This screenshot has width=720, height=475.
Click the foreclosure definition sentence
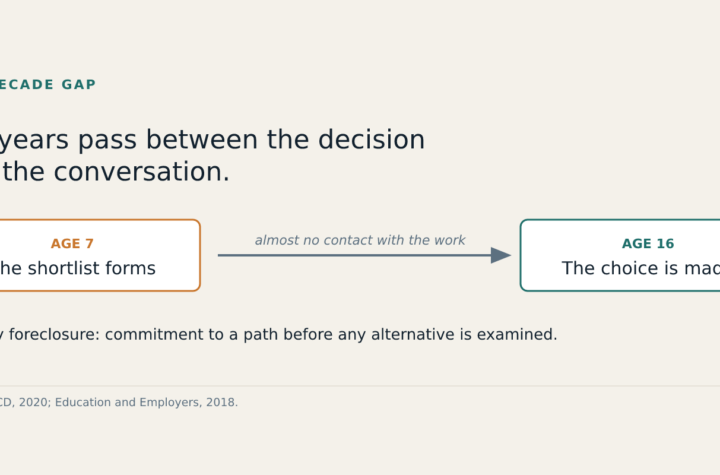pos(278,334)
